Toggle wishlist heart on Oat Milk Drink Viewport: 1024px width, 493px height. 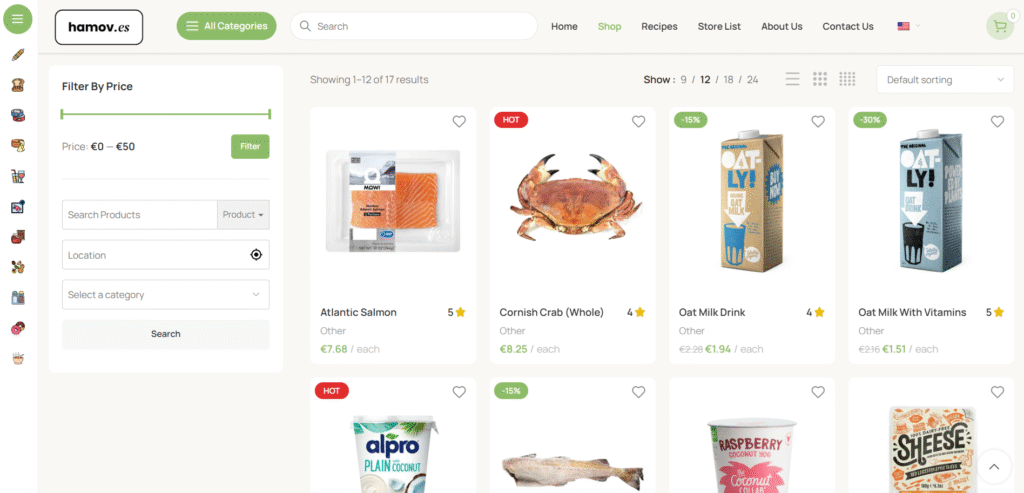[818, 121]
